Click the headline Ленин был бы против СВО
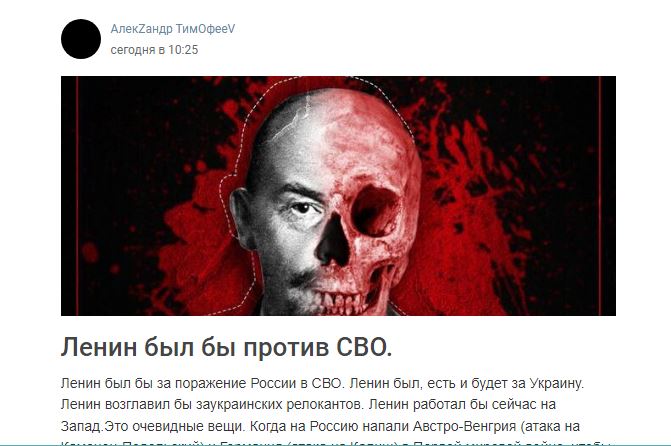Image resolution: width=671 pixels, height=446 pixels. tap(226, 347)
